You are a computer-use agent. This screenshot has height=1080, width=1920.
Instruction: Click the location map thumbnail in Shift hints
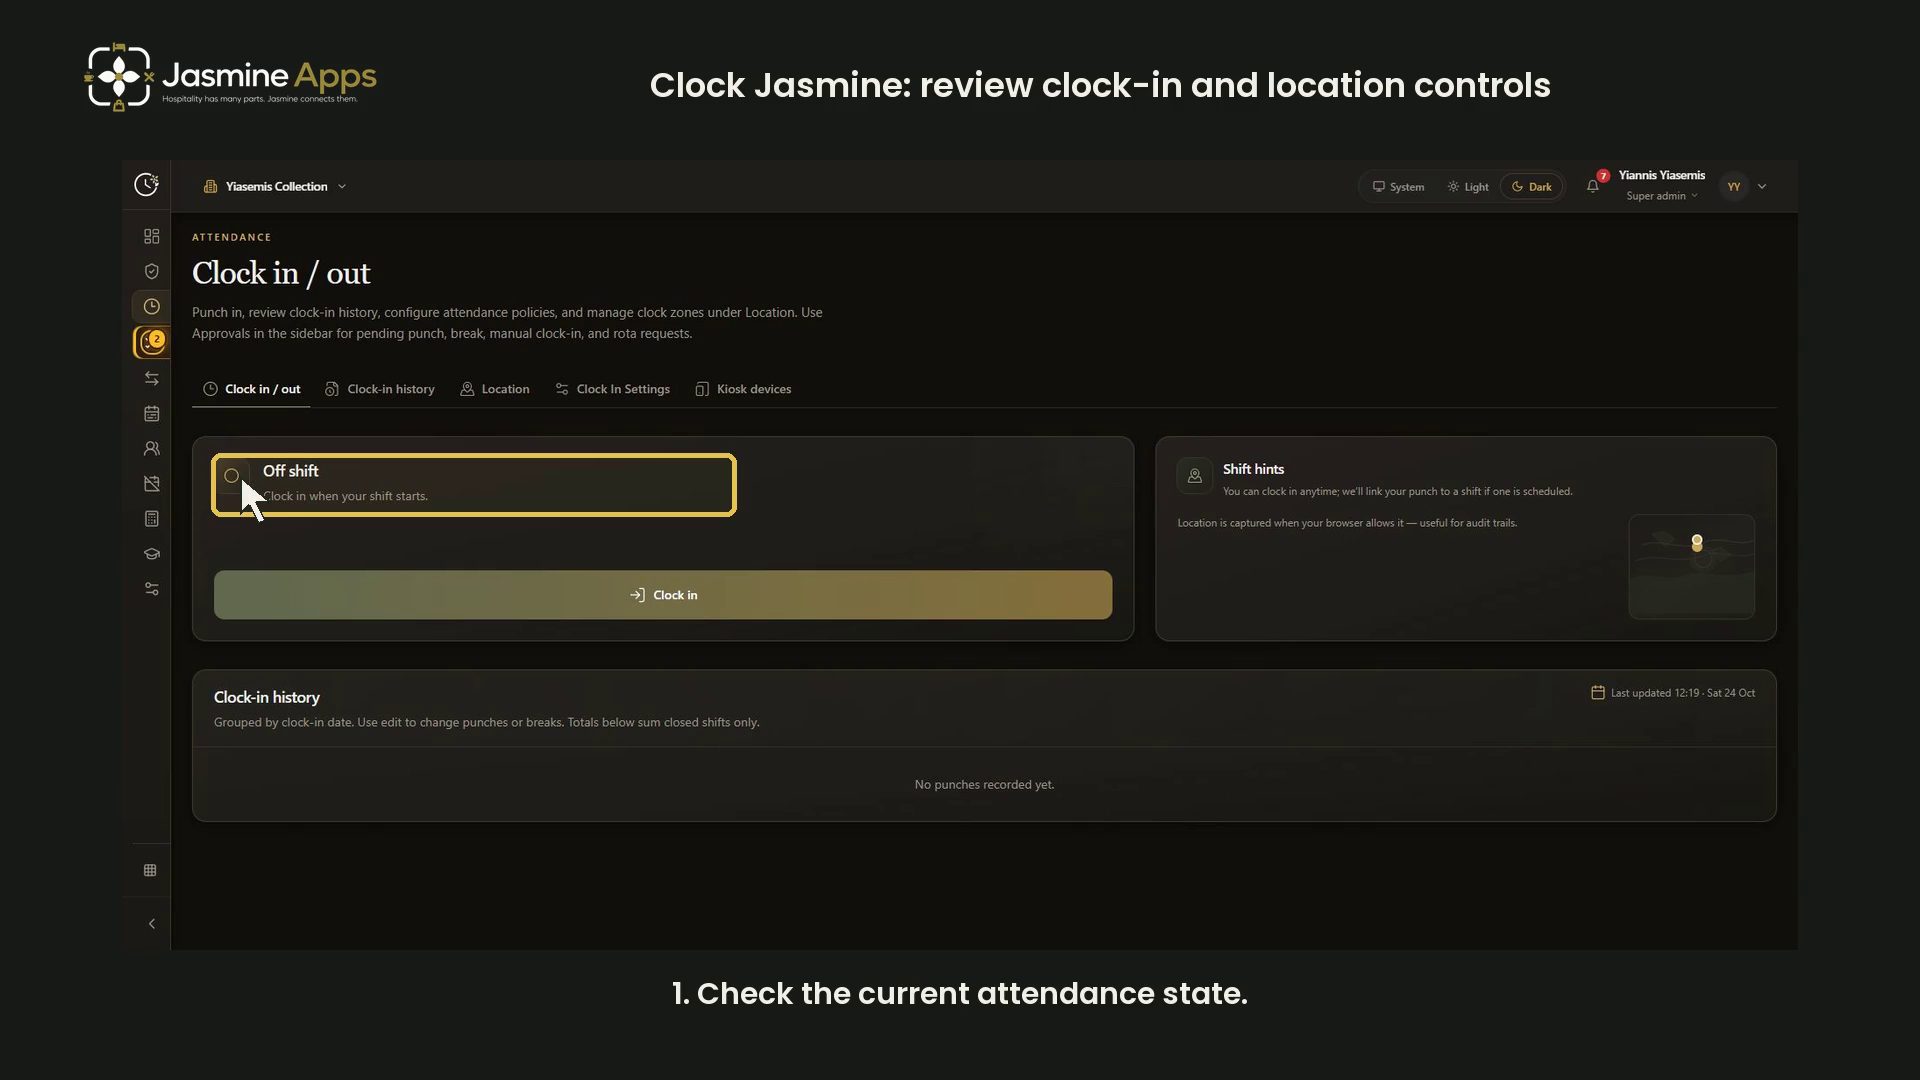(x=1691, y=567)
